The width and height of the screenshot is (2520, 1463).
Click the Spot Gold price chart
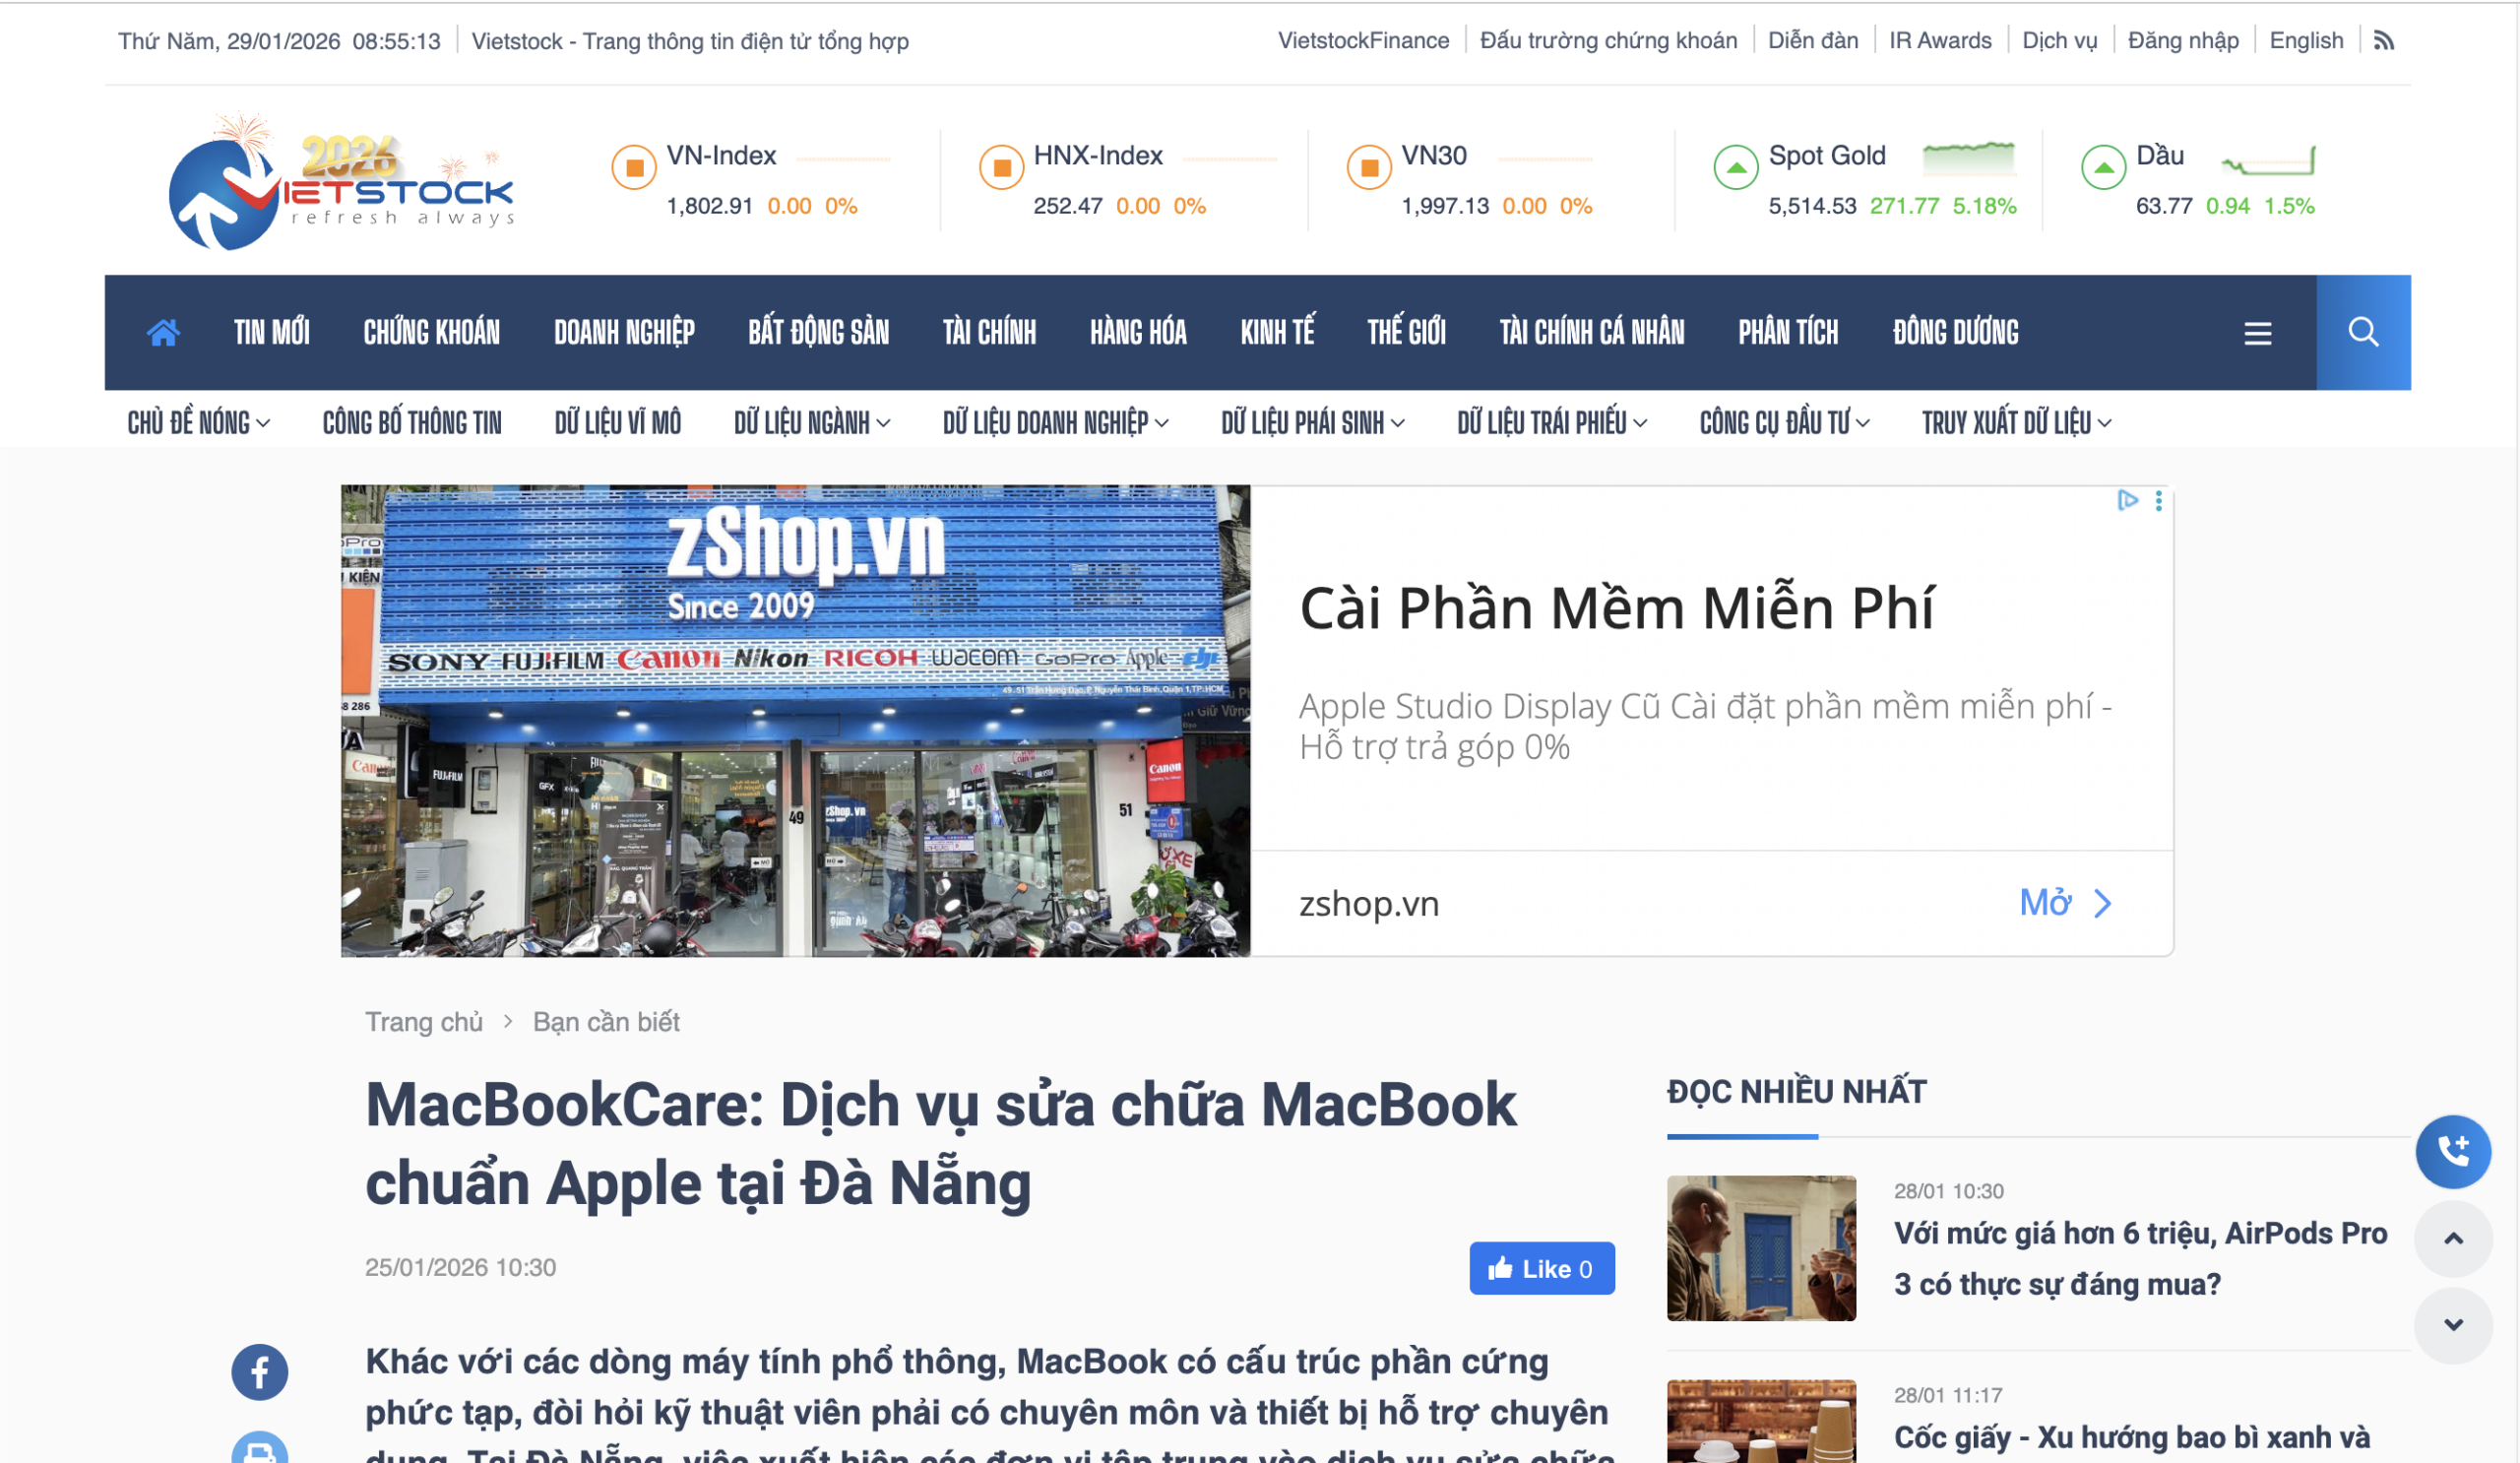[1968, 158]
